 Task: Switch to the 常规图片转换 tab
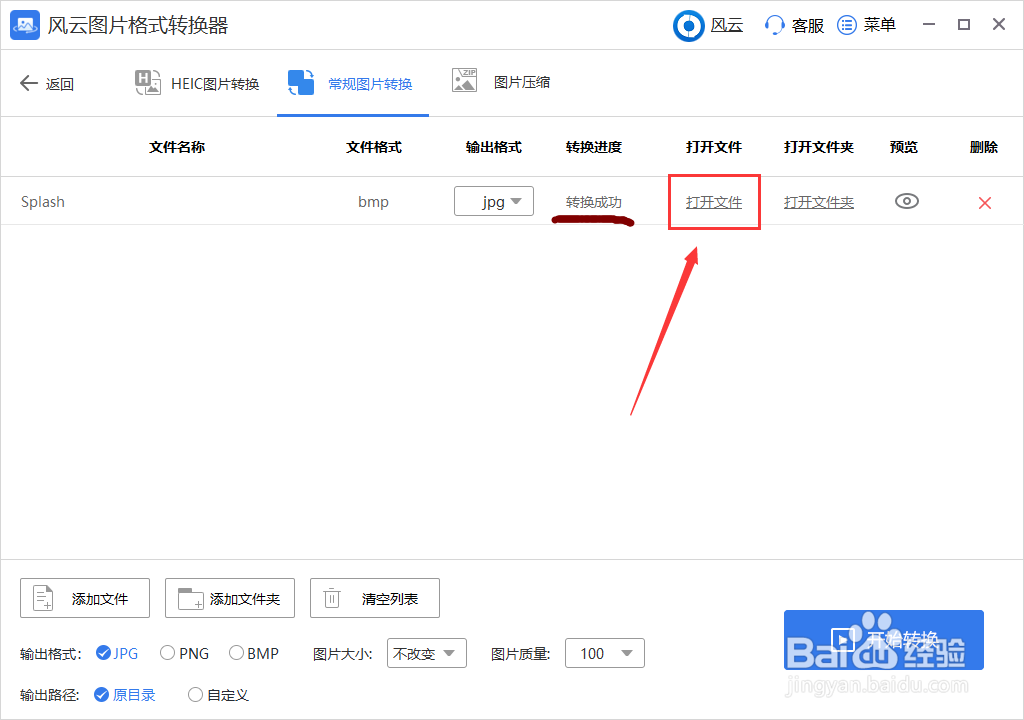[352, 83]
